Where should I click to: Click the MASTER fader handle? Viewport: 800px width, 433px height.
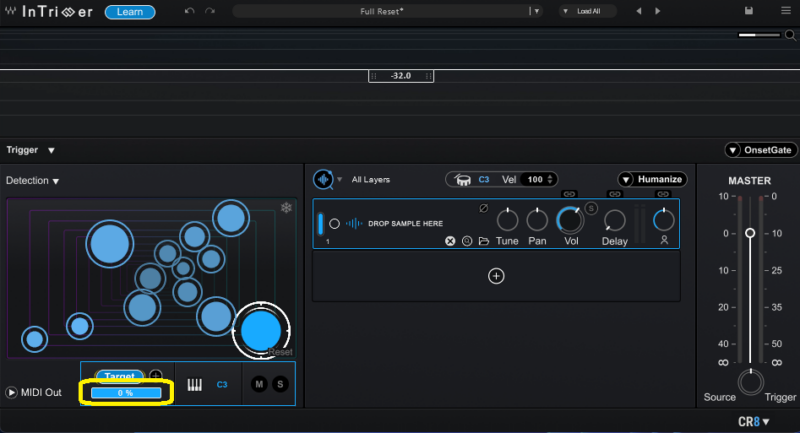point(750,233)
